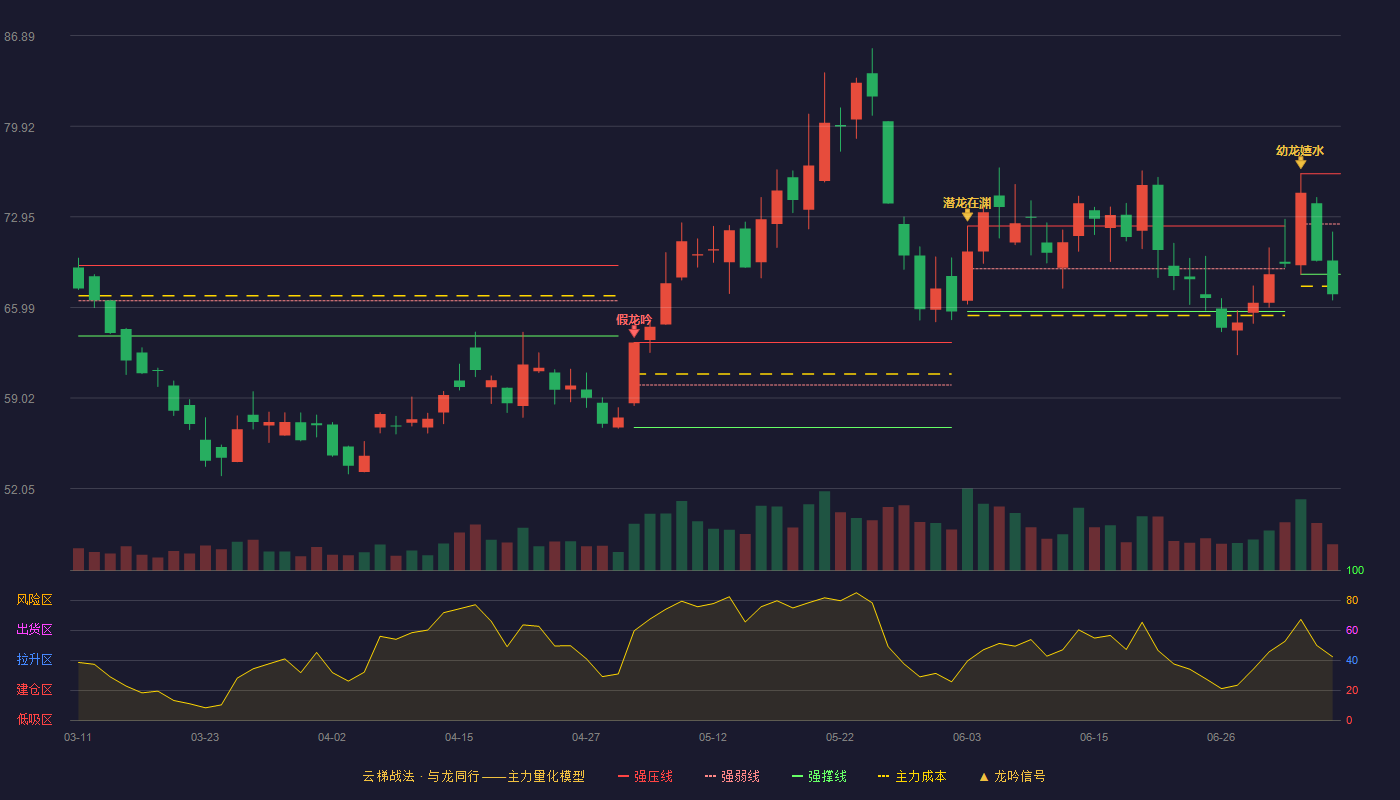Image resolution: width=1400 pixels, height=800 pixels.
Task: Toggle the 强压线 legend entry
Action: pyautogui.click(x=645, y=777)
